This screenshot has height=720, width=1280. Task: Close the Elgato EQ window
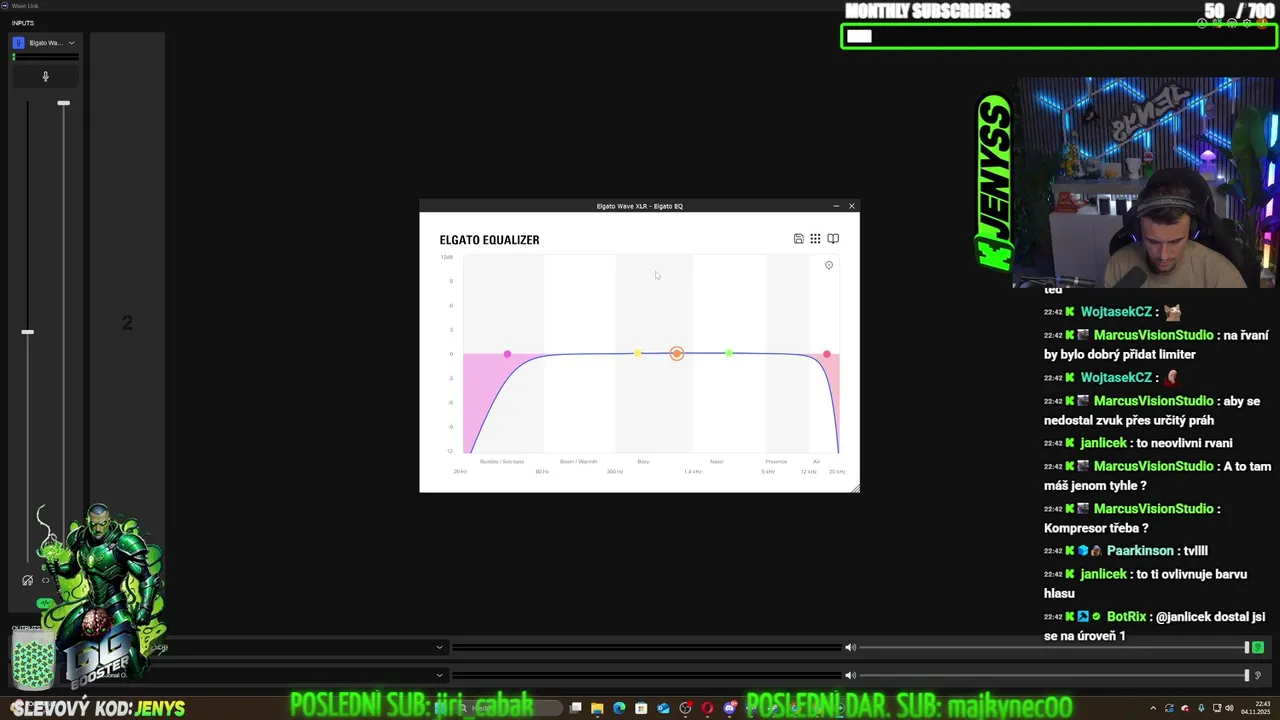tap(852, 206)
